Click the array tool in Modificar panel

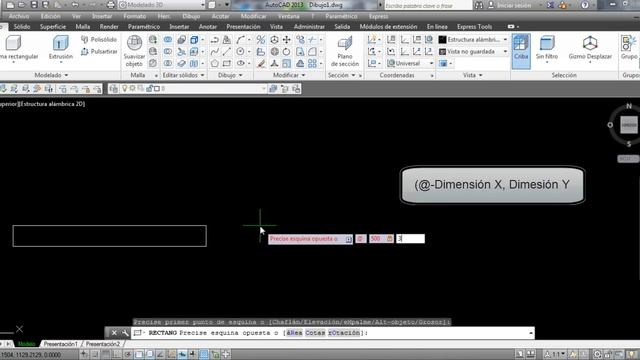(313, 64)
